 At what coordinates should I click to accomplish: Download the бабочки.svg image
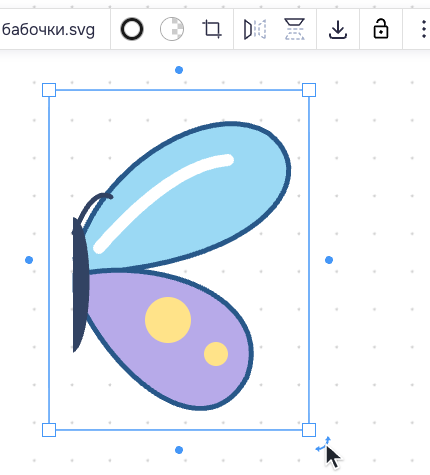(338, 30)
